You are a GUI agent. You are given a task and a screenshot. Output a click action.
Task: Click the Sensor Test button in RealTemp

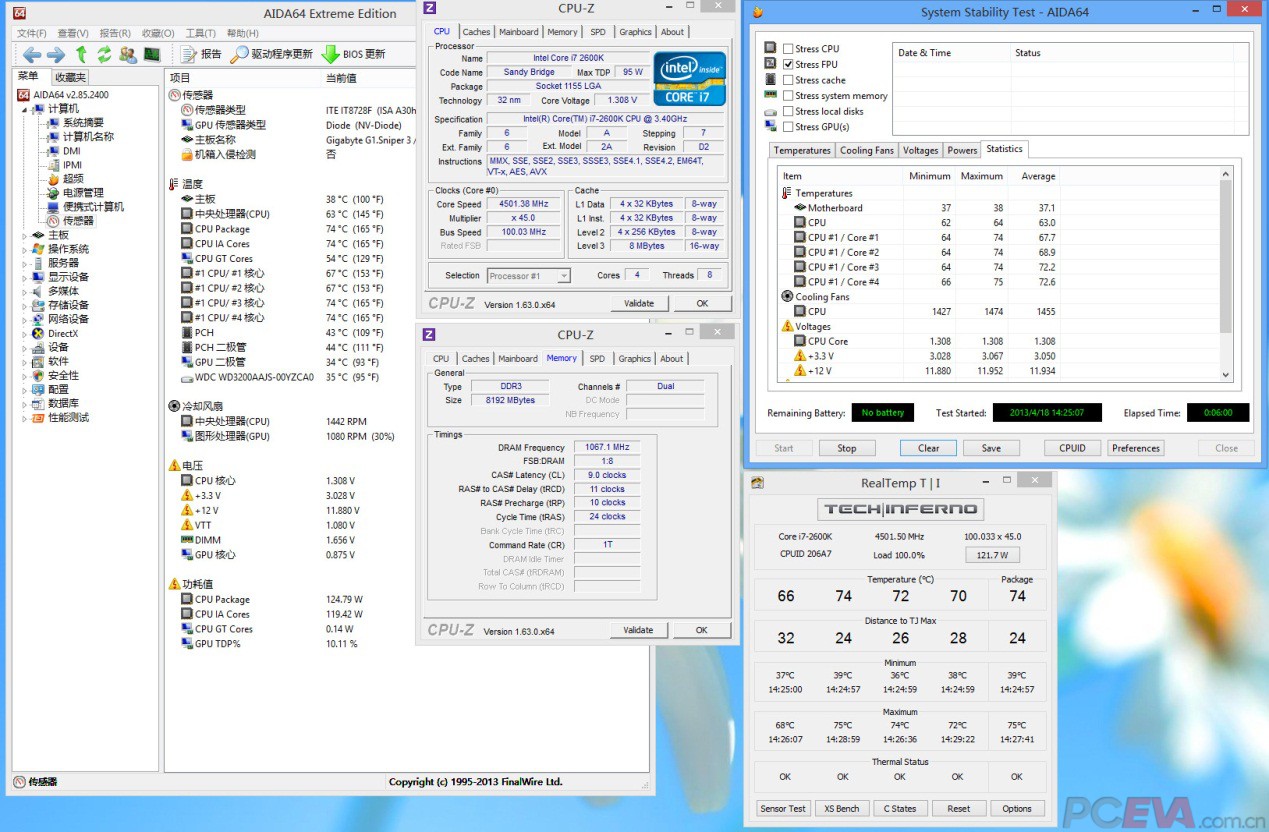(783, 808)
